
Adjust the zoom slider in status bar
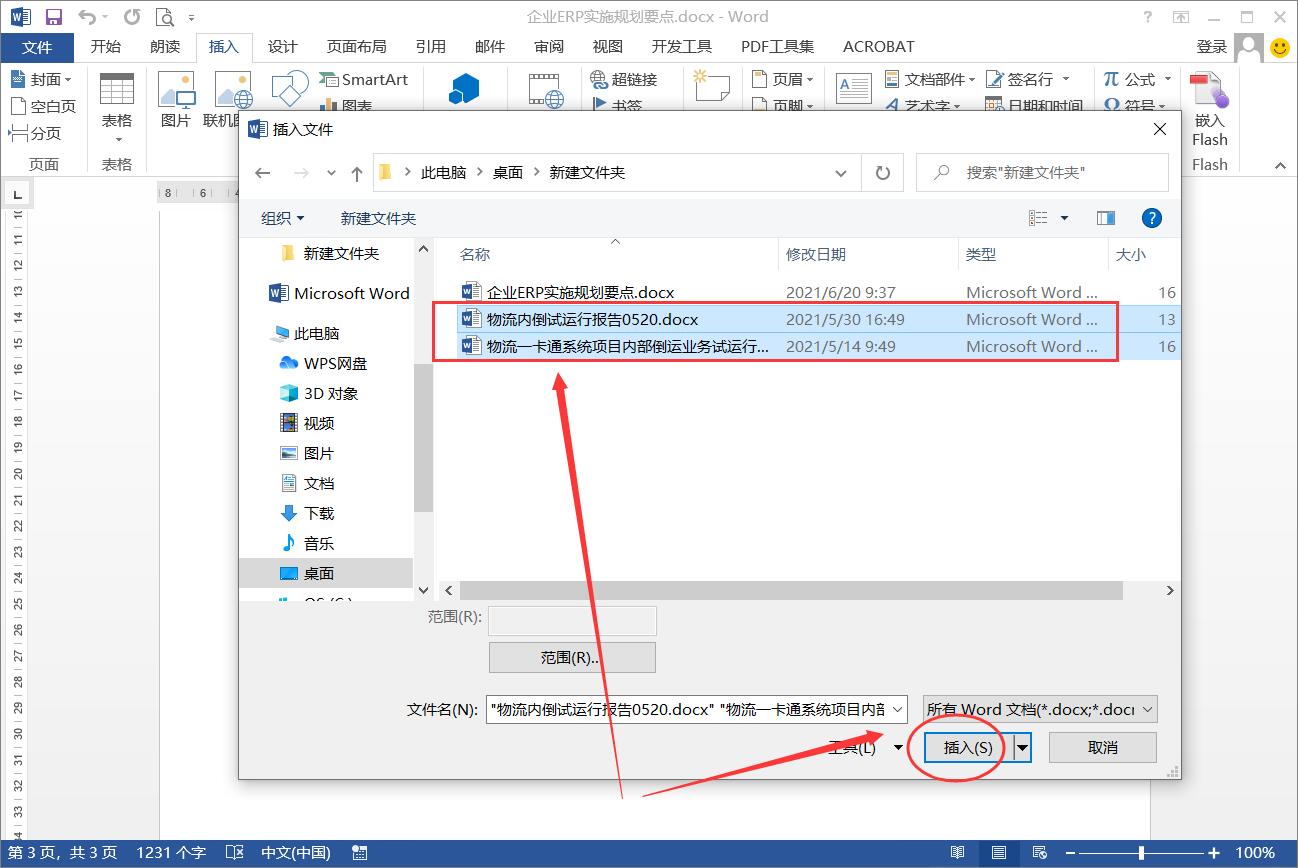1142,853
